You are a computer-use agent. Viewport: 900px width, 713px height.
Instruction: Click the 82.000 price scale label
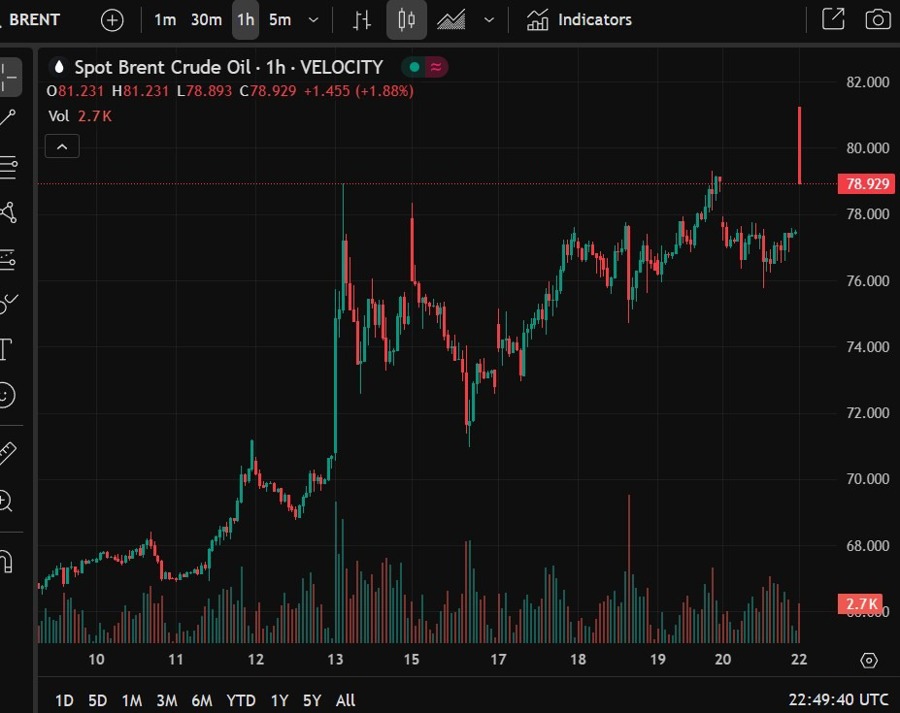pyautogui.click(x=867, y=82)
